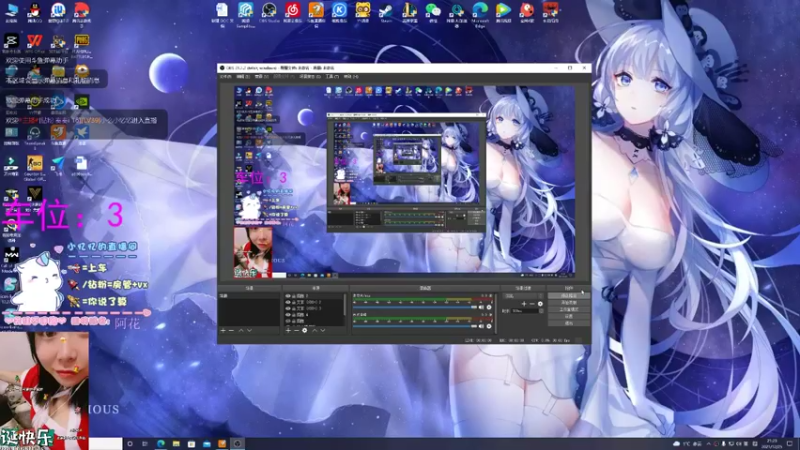
Task: Open the Tencent Video play-arrow shortcut
Action: [504, 10]
